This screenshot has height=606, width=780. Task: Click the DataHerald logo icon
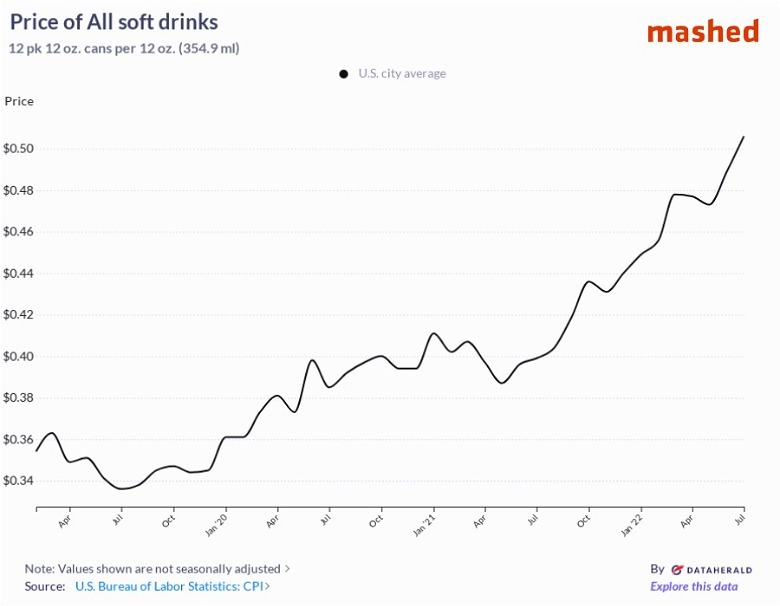coord(677,569)
